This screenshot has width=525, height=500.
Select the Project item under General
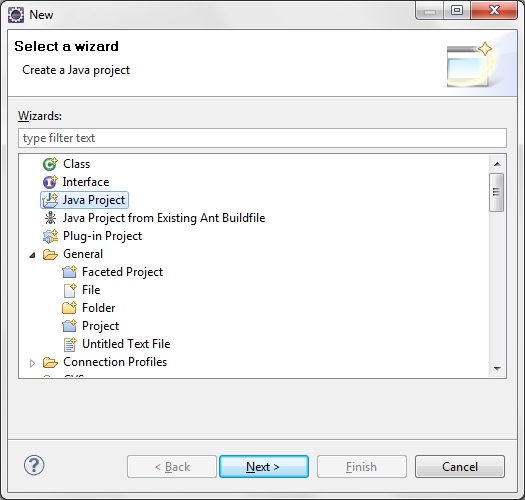100,326
